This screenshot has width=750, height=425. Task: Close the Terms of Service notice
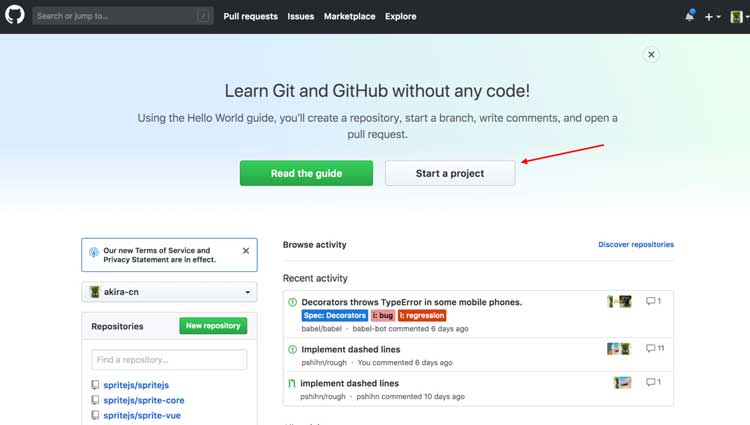pos(246,251)
